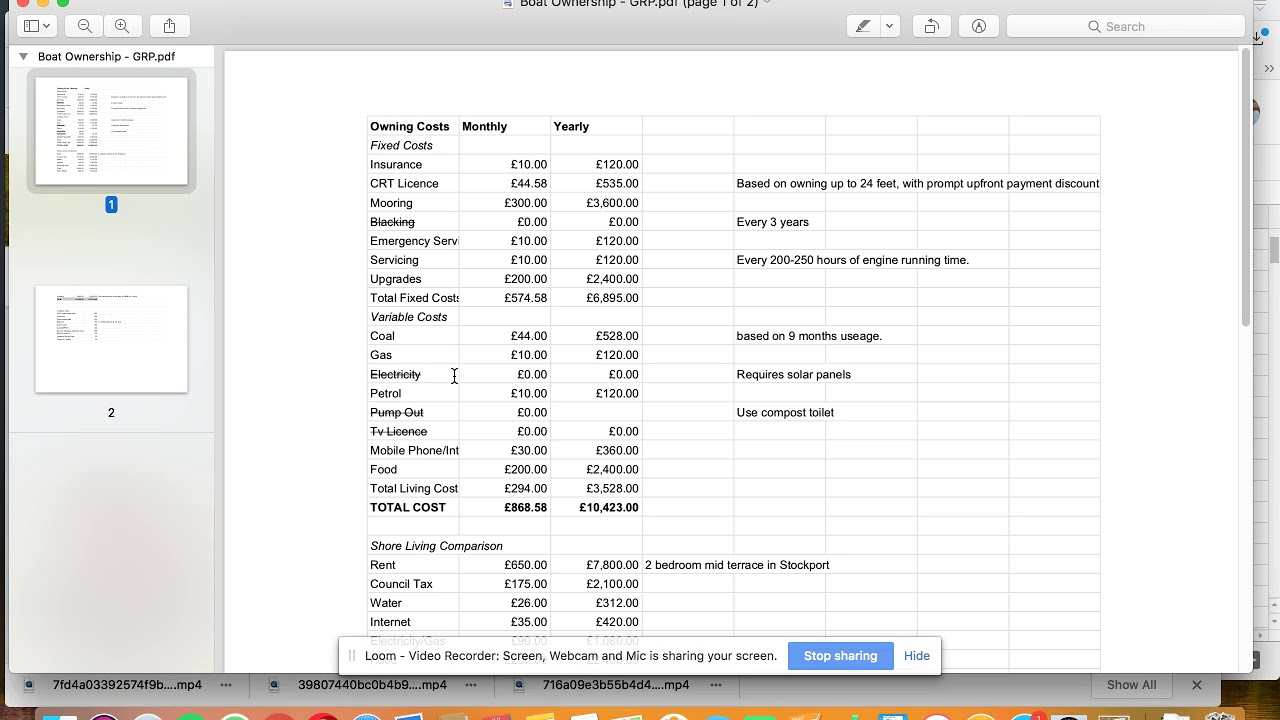Zoom in on the PDF page
This screenshot has height=720, width=1280.
[122, 26]
